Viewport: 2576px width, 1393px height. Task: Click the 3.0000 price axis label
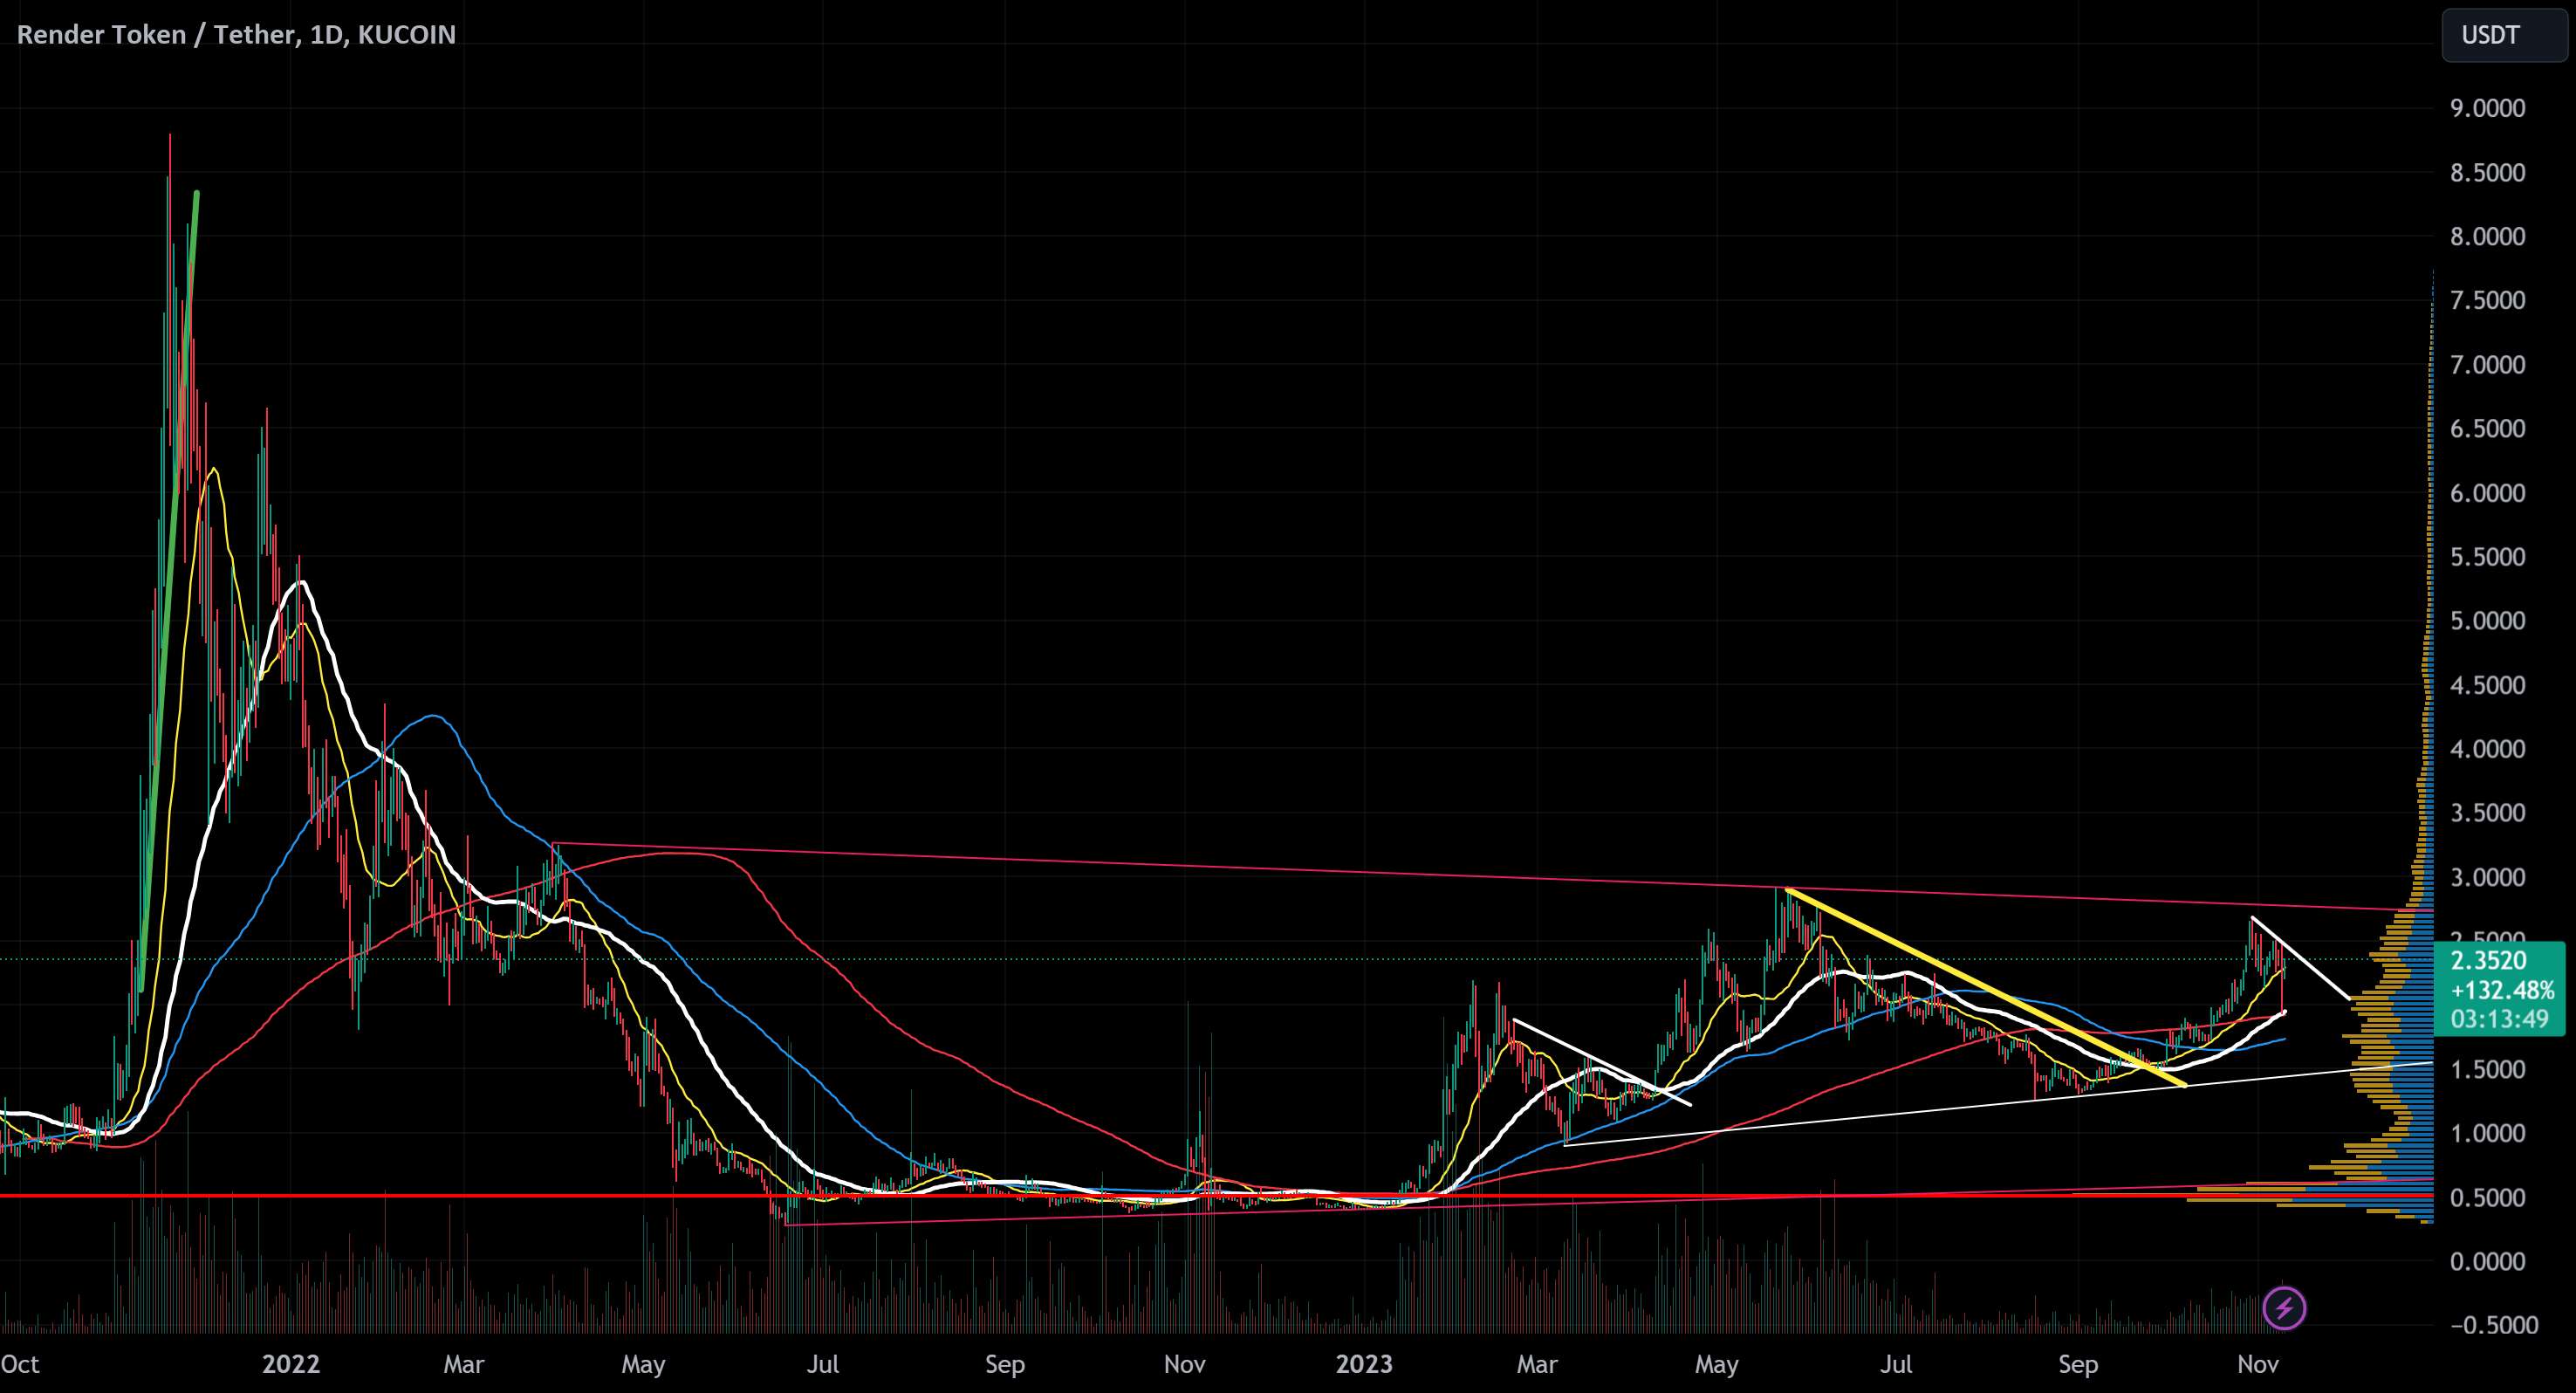tap(2487, 877)
